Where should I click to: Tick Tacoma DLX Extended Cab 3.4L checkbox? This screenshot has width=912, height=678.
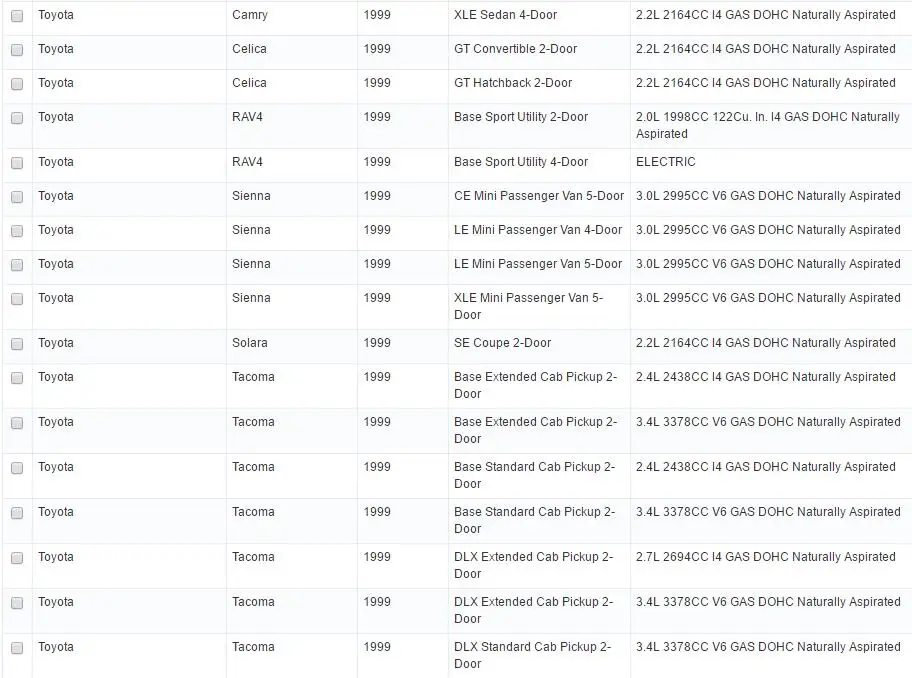tap(17, 603)
